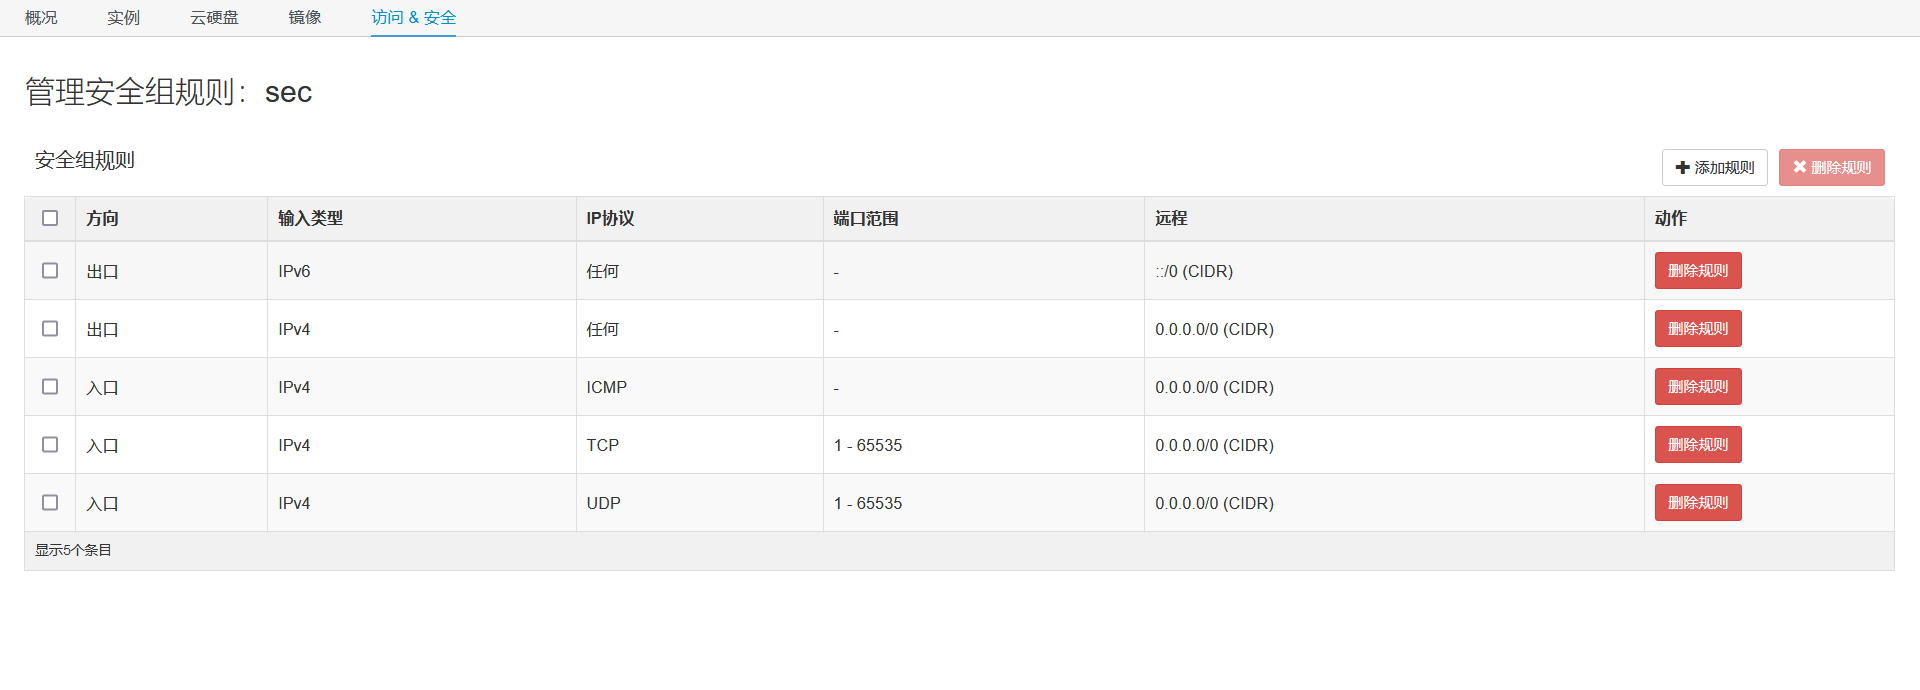Open the 镜像 images tab
Image resolution: width=1920 pixels, height=690 pixels.
pyautogui.click(x=305, y=18)
